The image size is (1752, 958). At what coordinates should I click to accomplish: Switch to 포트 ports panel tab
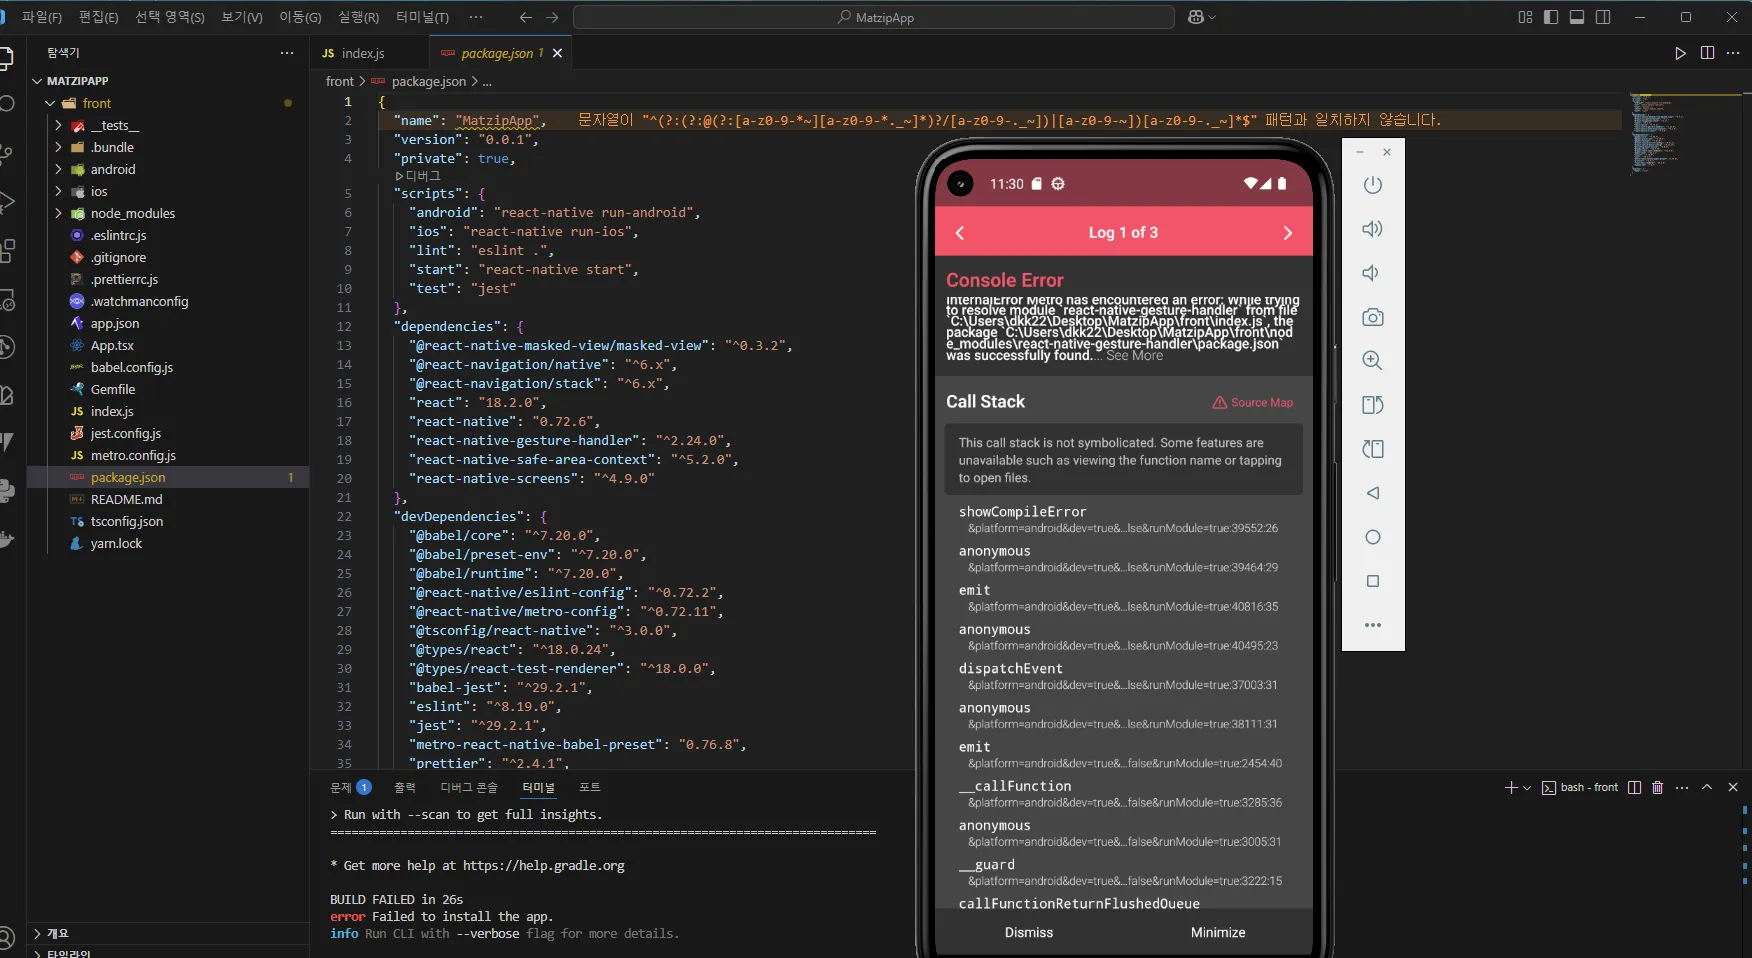(590, 787)
